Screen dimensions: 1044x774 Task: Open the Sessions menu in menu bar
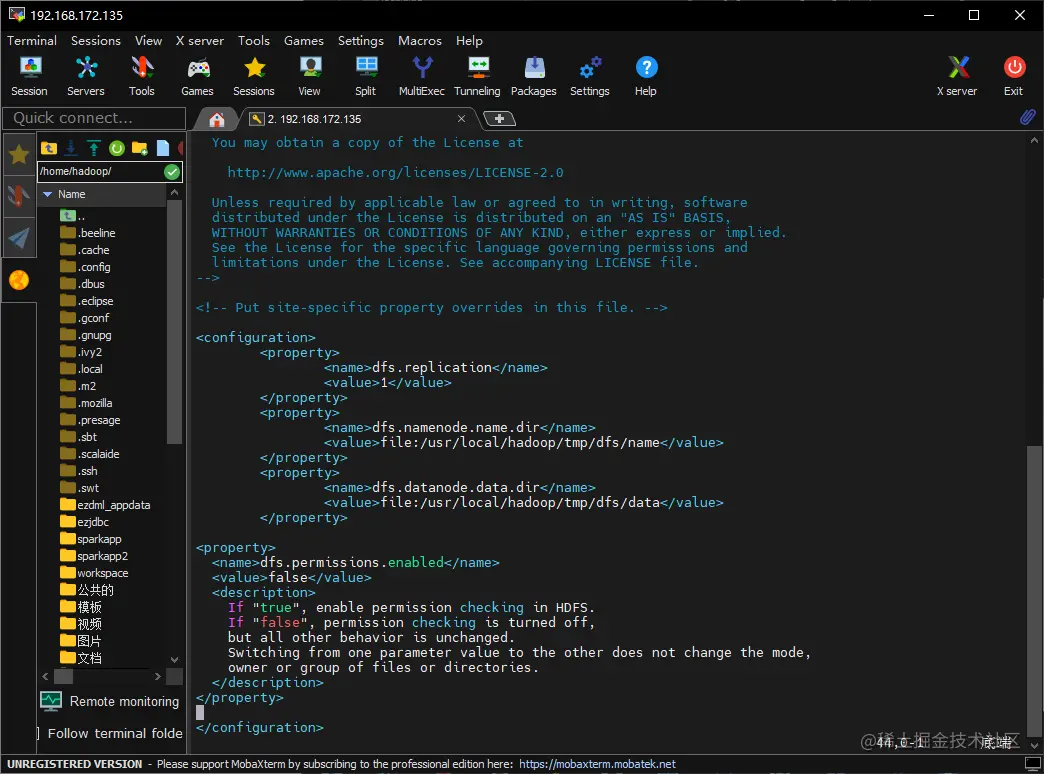96,41
